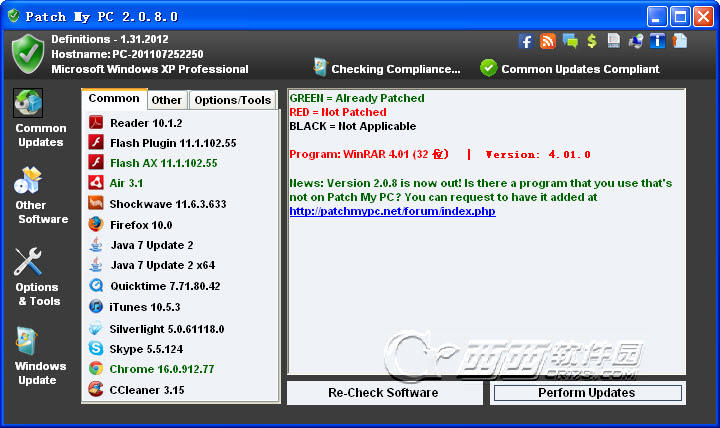Open the Options/Tools tab
The height and width of the screenshot is (428, 720).
coord(233,100)
